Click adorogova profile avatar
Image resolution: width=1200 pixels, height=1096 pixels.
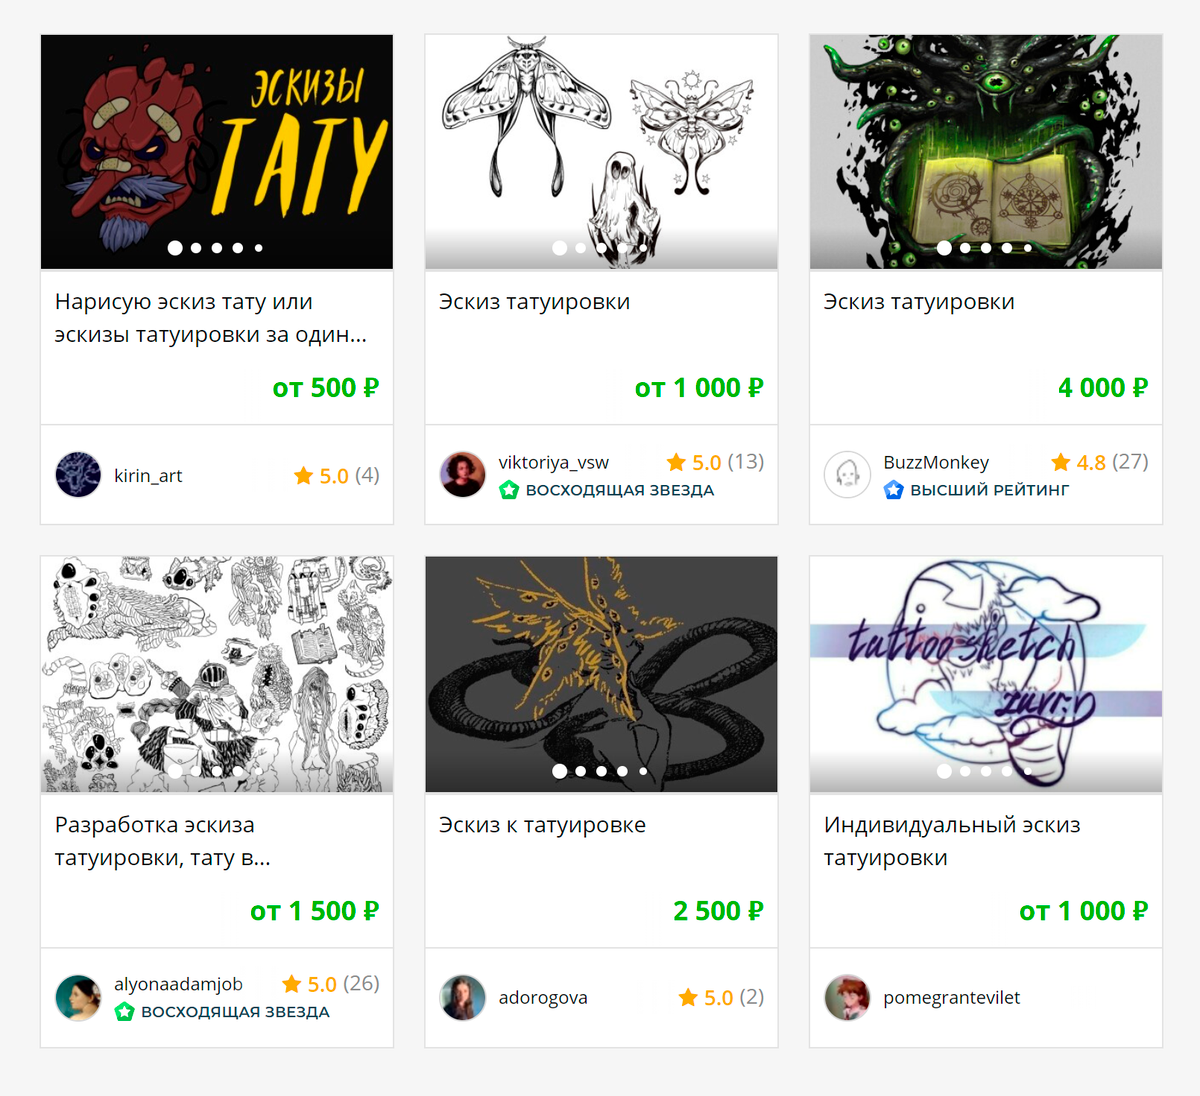463,997
